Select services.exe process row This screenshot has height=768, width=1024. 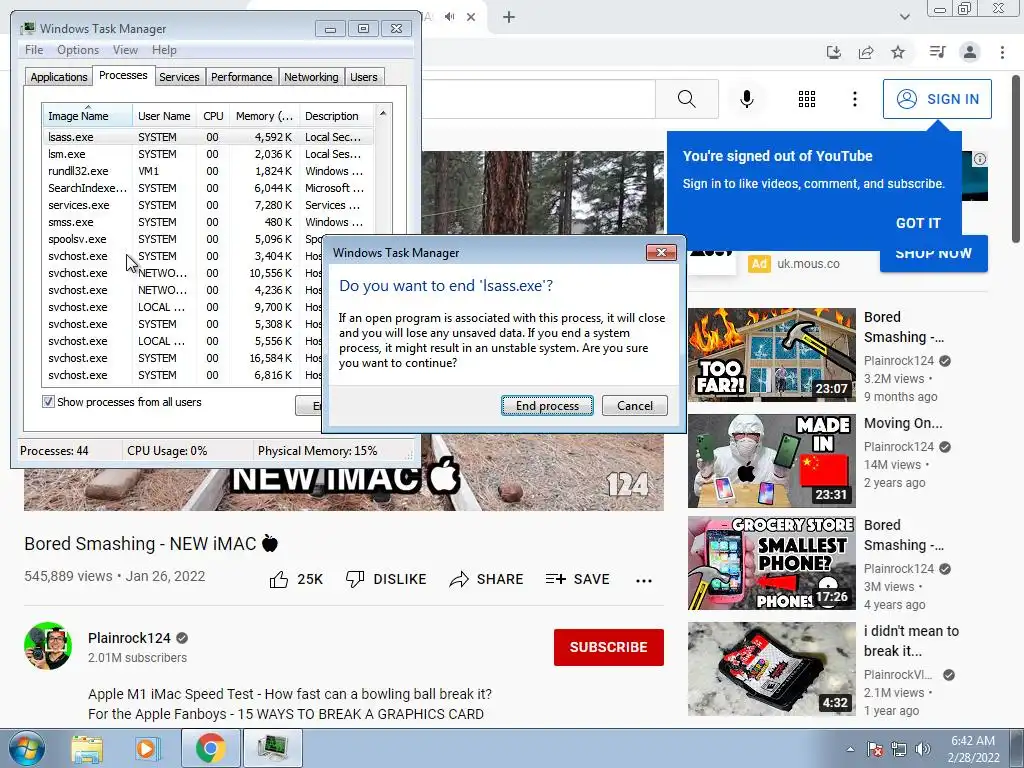pos(208,205)
